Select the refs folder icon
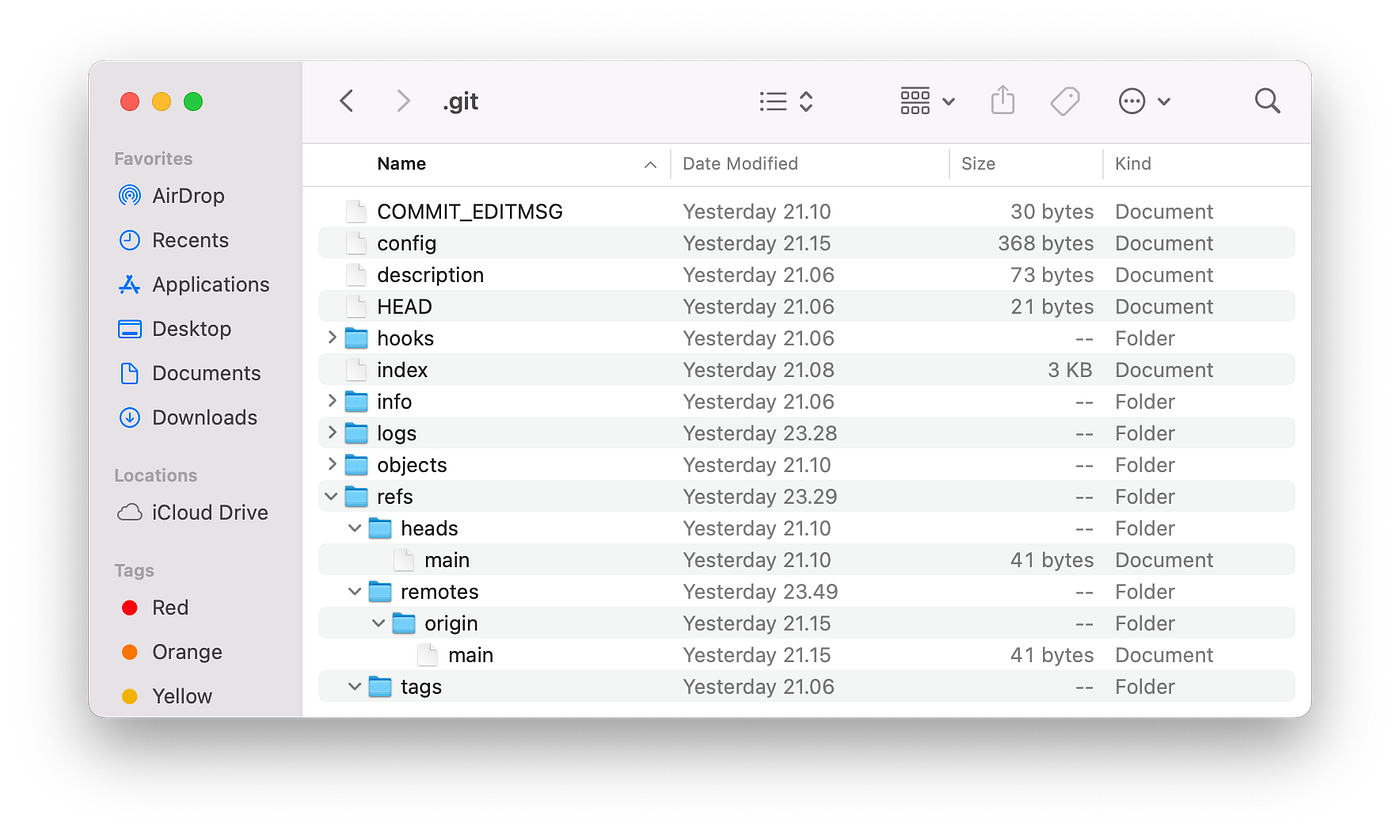Viewport: 1400px width, 835px height. pyautogui.click(x=356, y=496)
